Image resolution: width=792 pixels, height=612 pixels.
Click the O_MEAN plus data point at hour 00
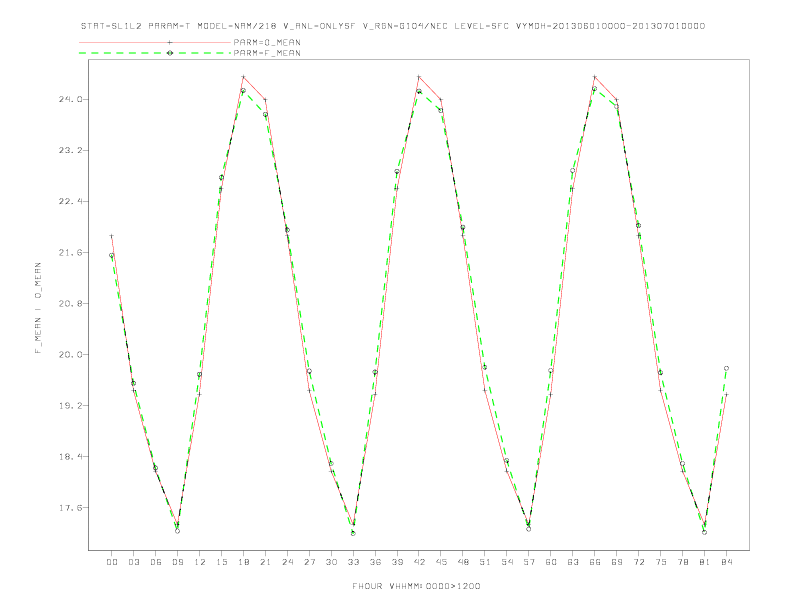112,236
